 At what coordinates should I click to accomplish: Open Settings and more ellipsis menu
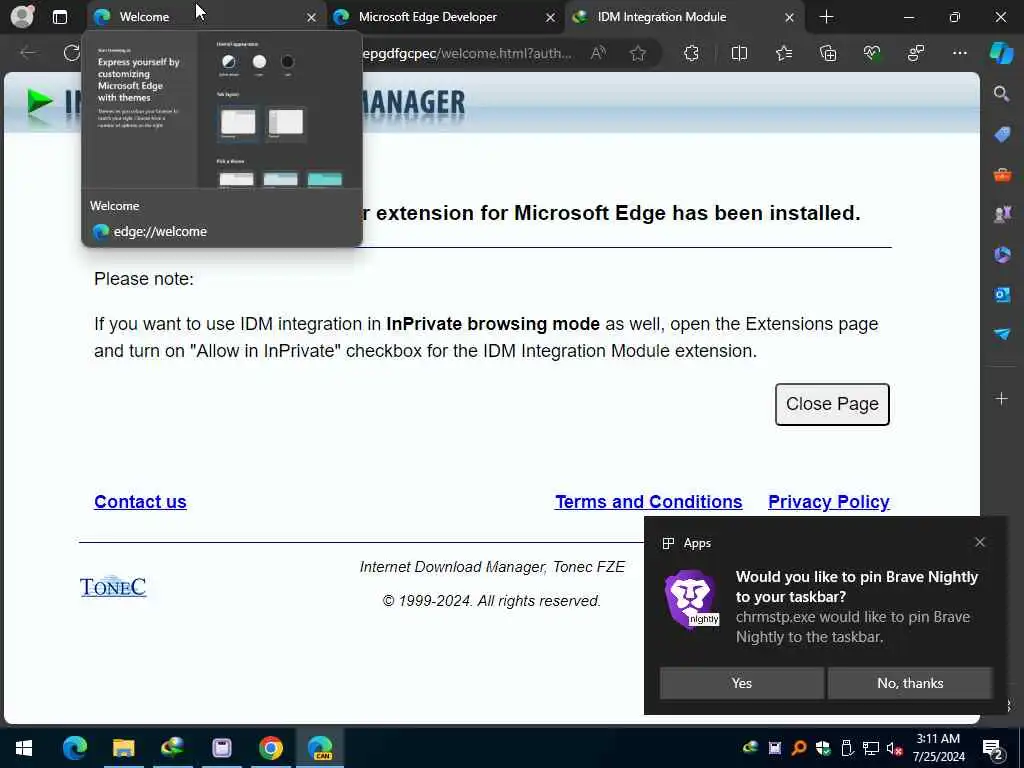(959, 54)
